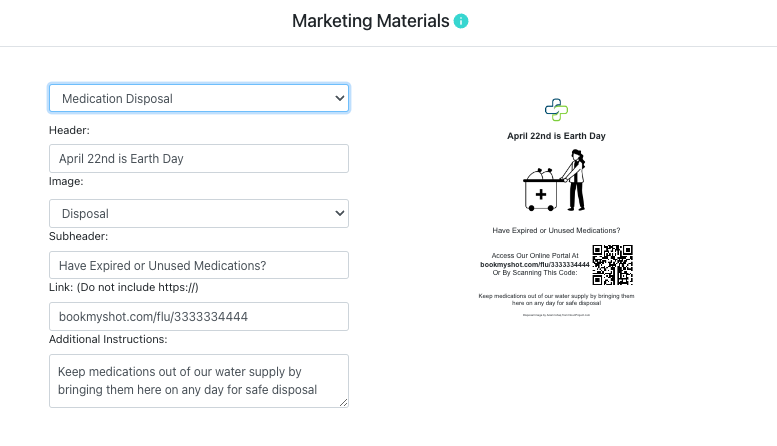Image resolution: width=777 pixels, height=446 pixels.
Task: Click the bookmyshot.com link text in preview
Action: (535, 265)
